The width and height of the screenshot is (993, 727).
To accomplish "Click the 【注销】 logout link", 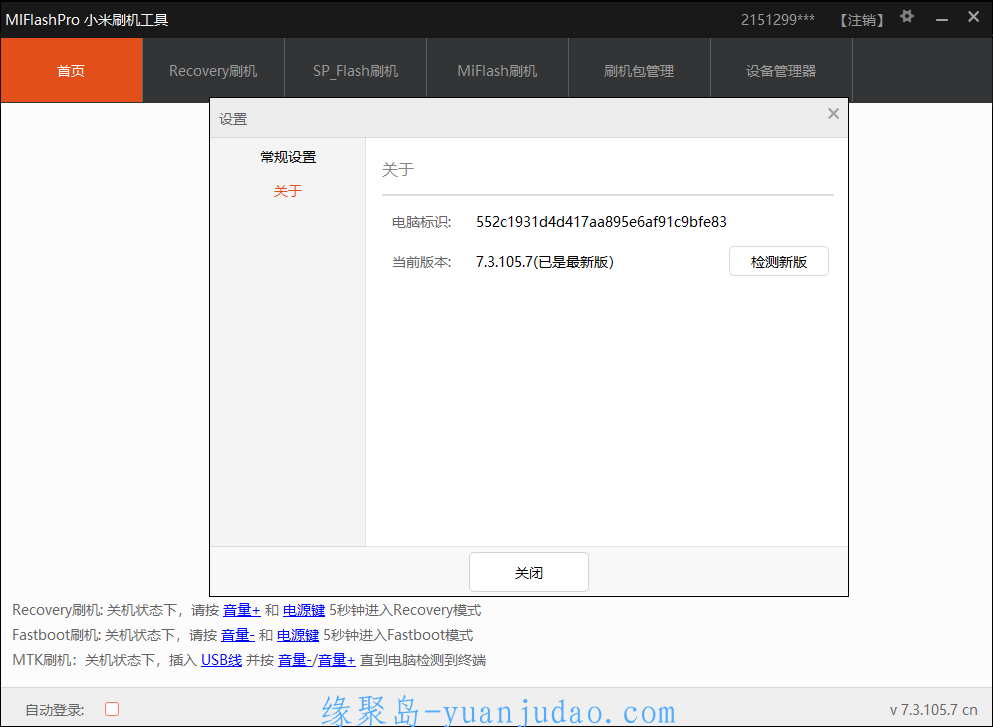I will (862, 20).
